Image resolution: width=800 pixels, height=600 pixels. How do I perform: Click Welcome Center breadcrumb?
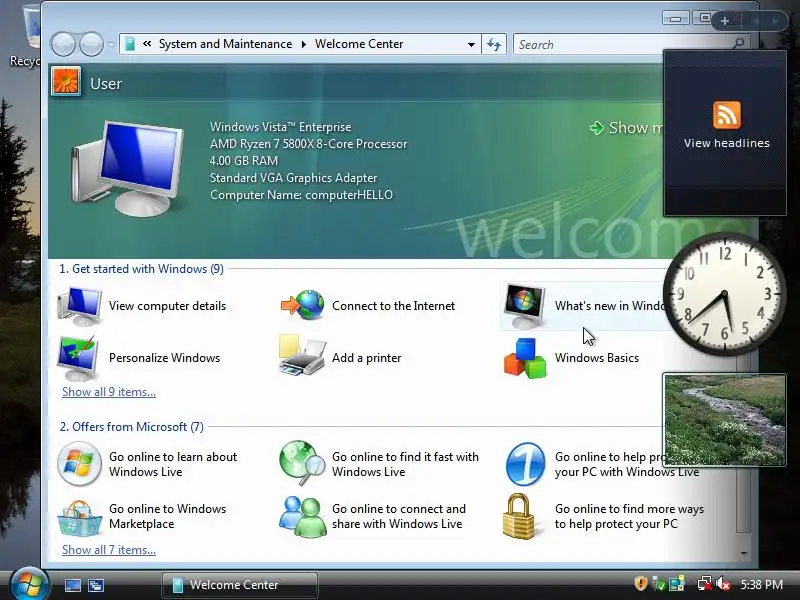tap(359, 44)
